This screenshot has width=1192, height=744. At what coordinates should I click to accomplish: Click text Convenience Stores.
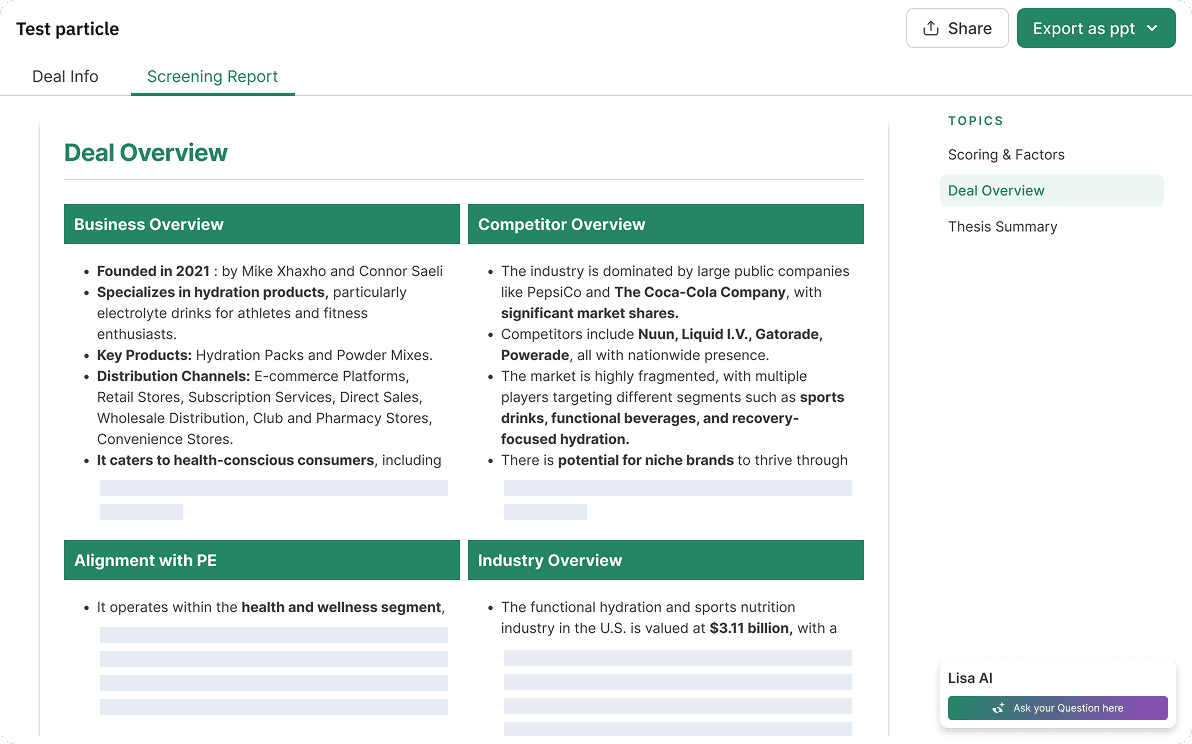[x=165, y=439]
